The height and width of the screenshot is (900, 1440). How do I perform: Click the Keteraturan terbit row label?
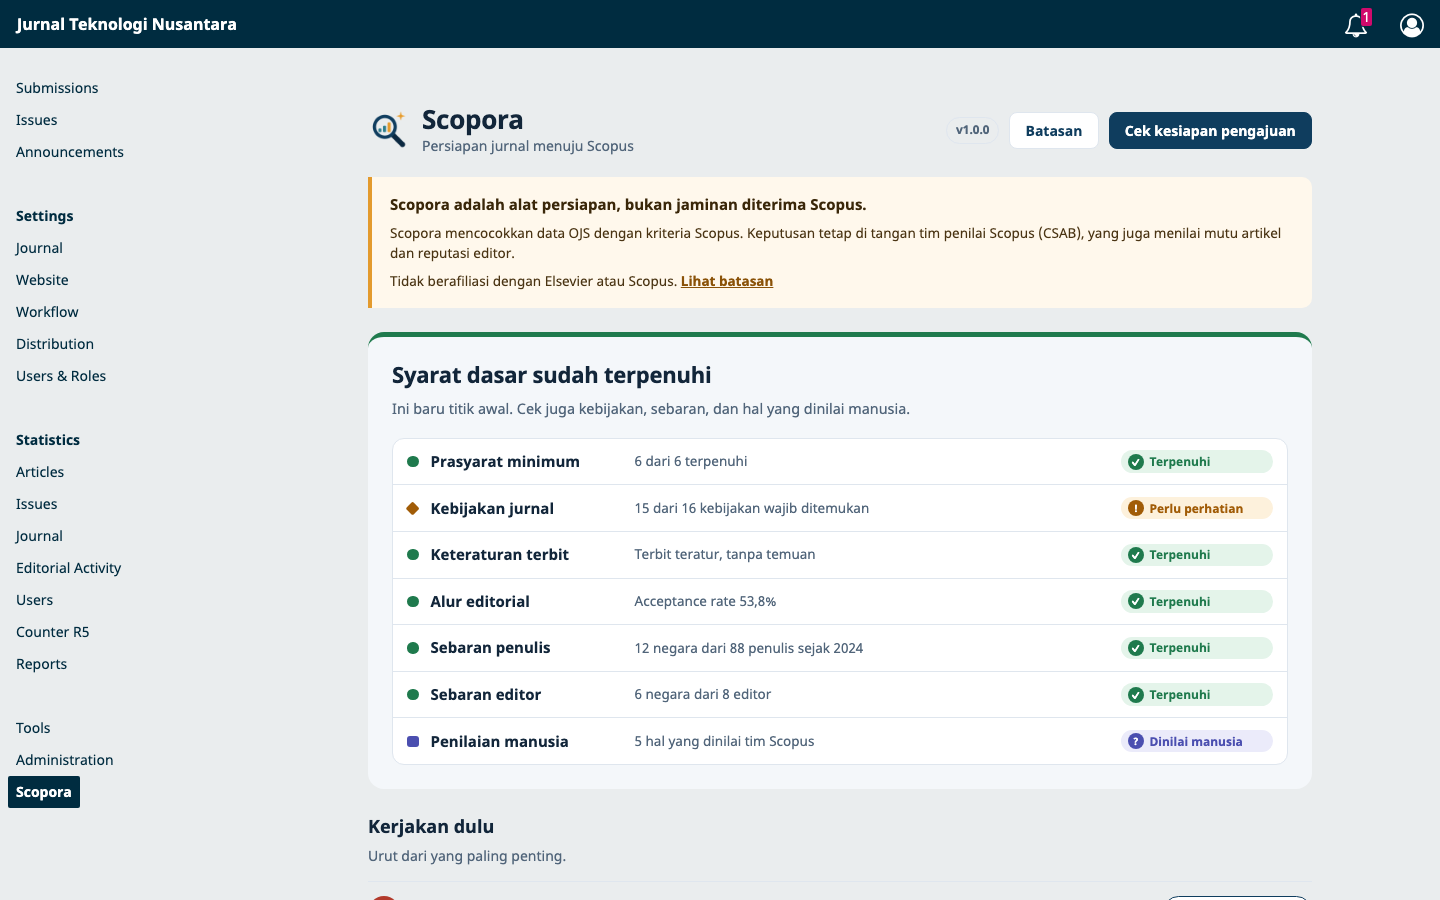pos(500,555)
